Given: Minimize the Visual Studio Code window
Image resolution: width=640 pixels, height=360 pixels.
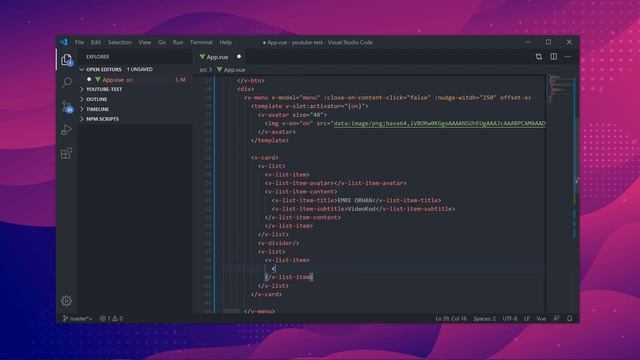Looking at the screenshot, I should tap(528, 42).
